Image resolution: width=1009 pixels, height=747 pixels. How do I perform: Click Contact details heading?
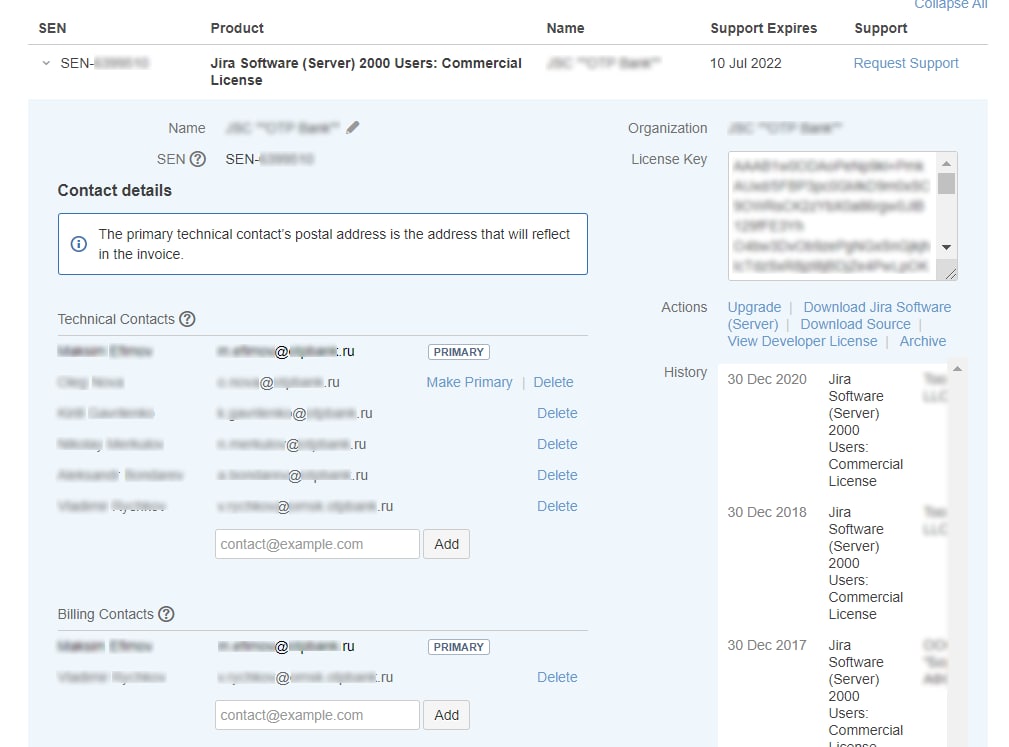(115, 190)
